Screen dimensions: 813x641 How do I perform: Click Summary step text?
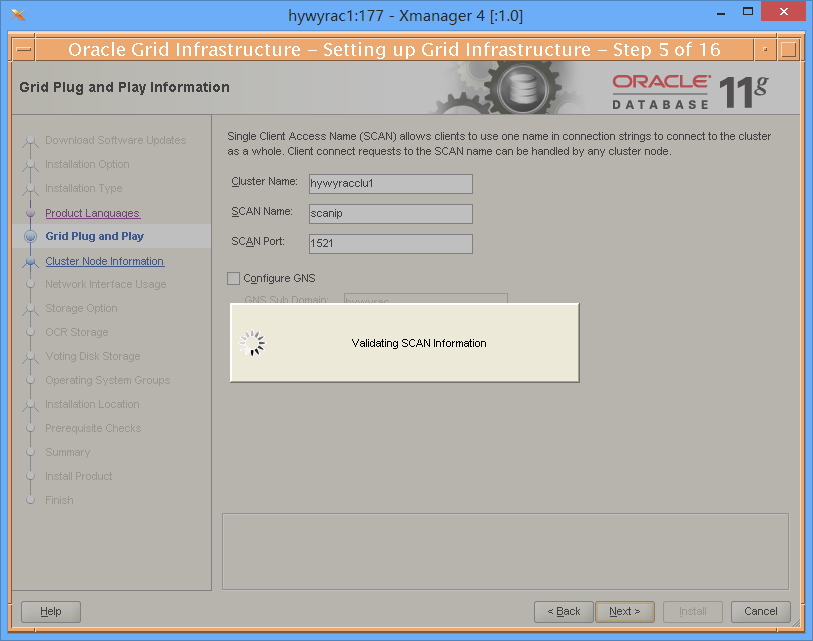point(67,452)
